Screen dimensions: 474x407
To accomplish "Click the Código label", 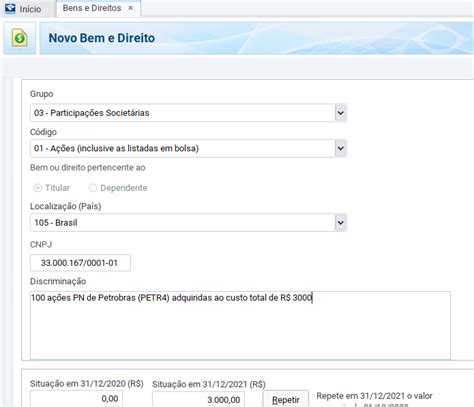I will (x=43, y=132).
